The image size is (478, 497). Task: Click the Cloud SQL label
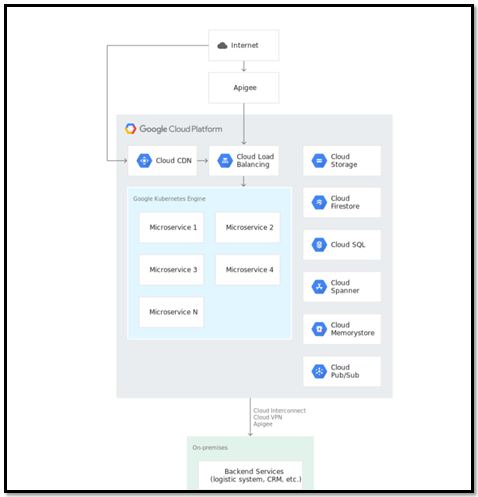(x=348, y=245)
